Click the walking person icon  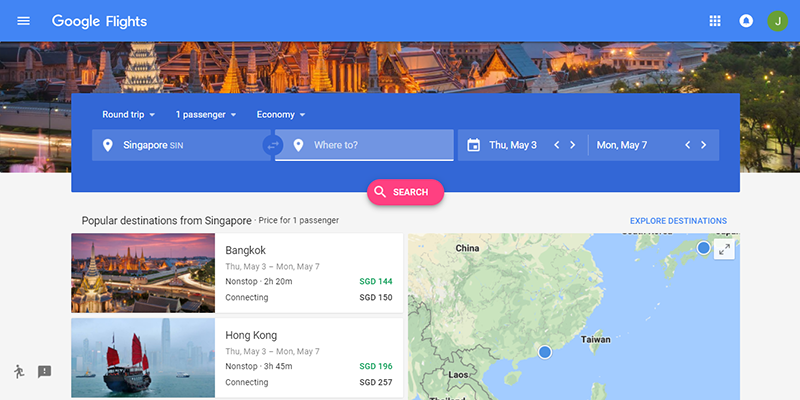[19, 371]
